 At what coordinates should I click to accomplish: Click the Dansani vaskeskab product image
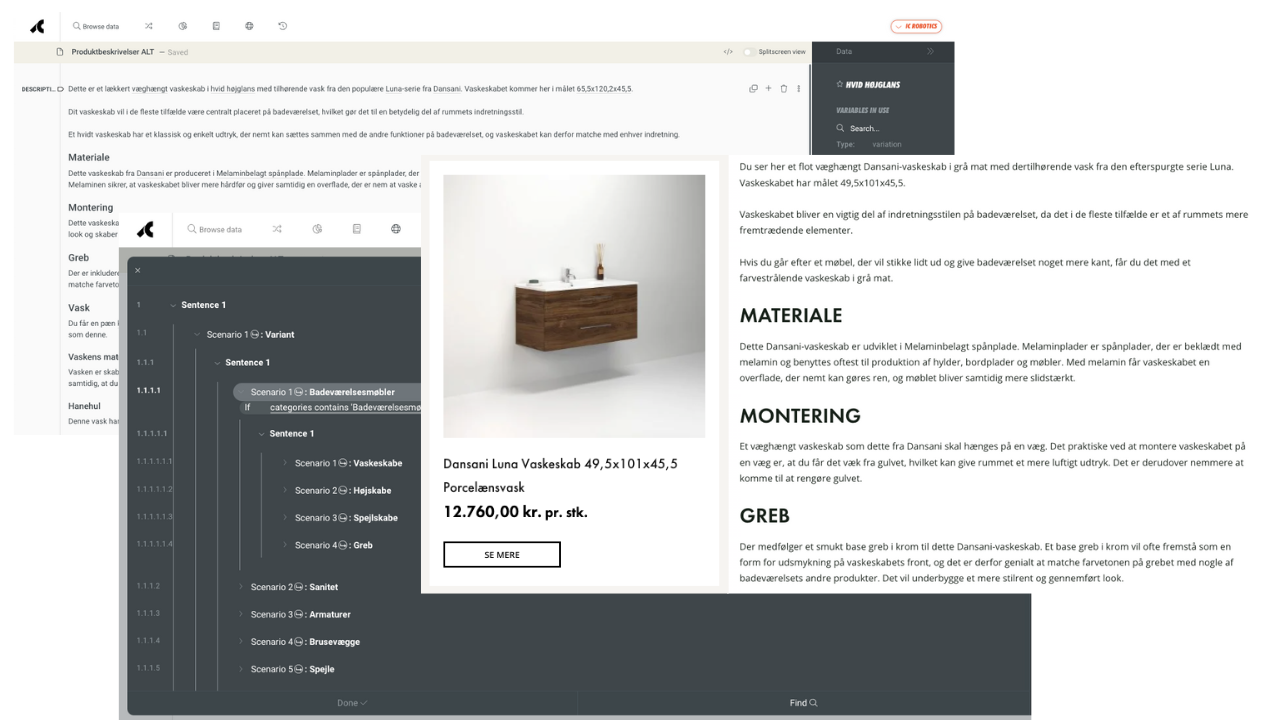(x=574, y=306)
